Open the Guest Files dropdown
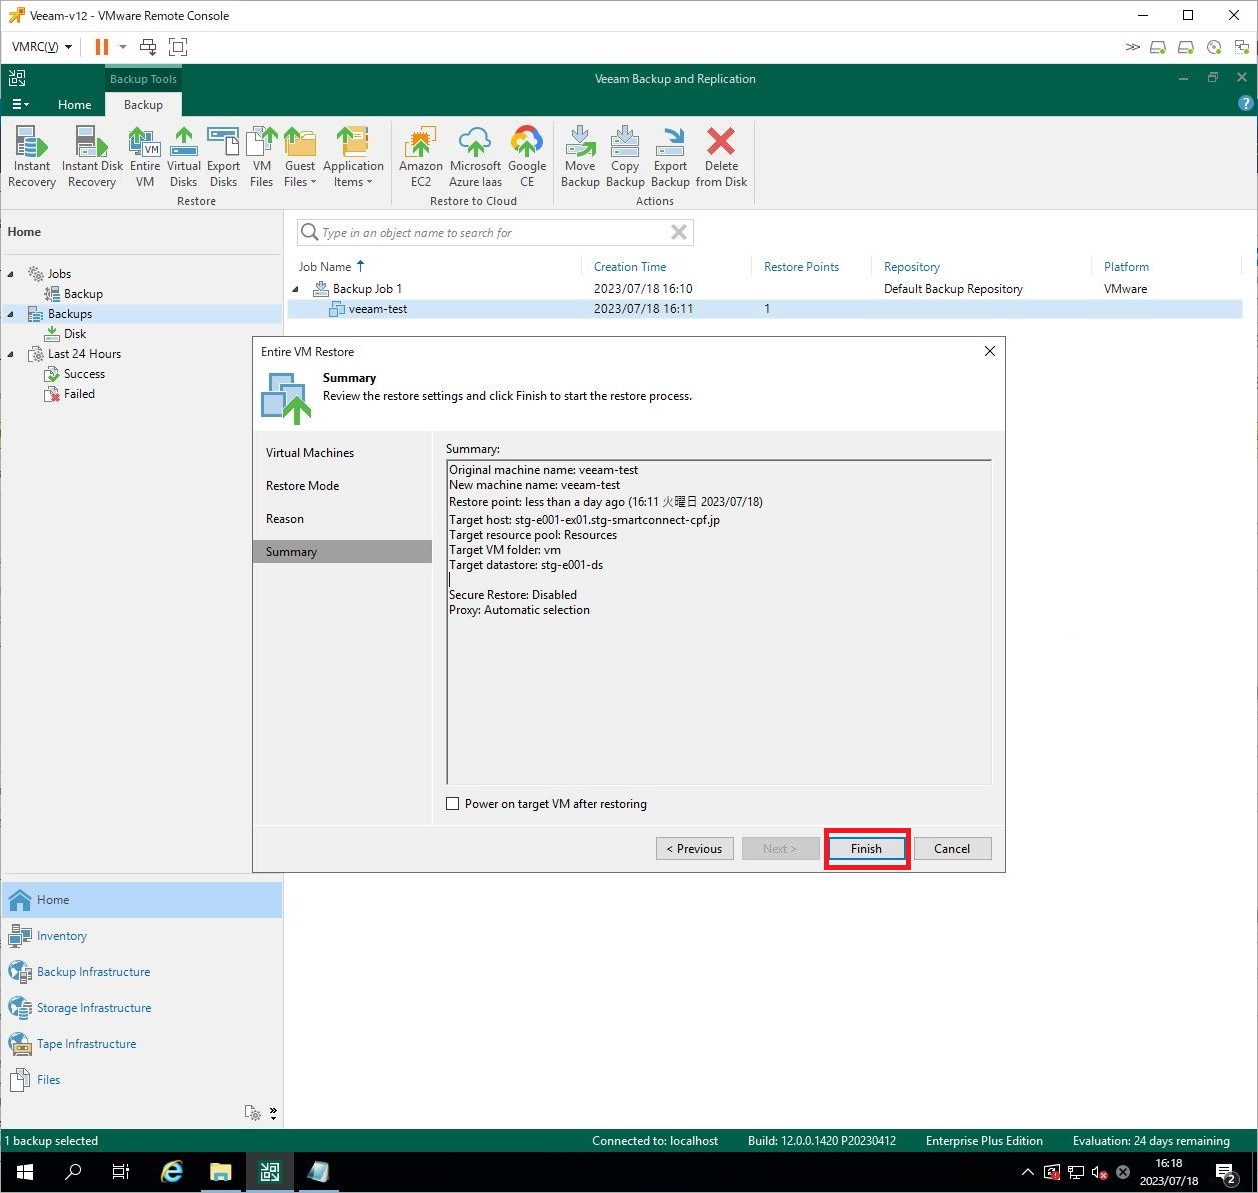 tap(300, 157)
